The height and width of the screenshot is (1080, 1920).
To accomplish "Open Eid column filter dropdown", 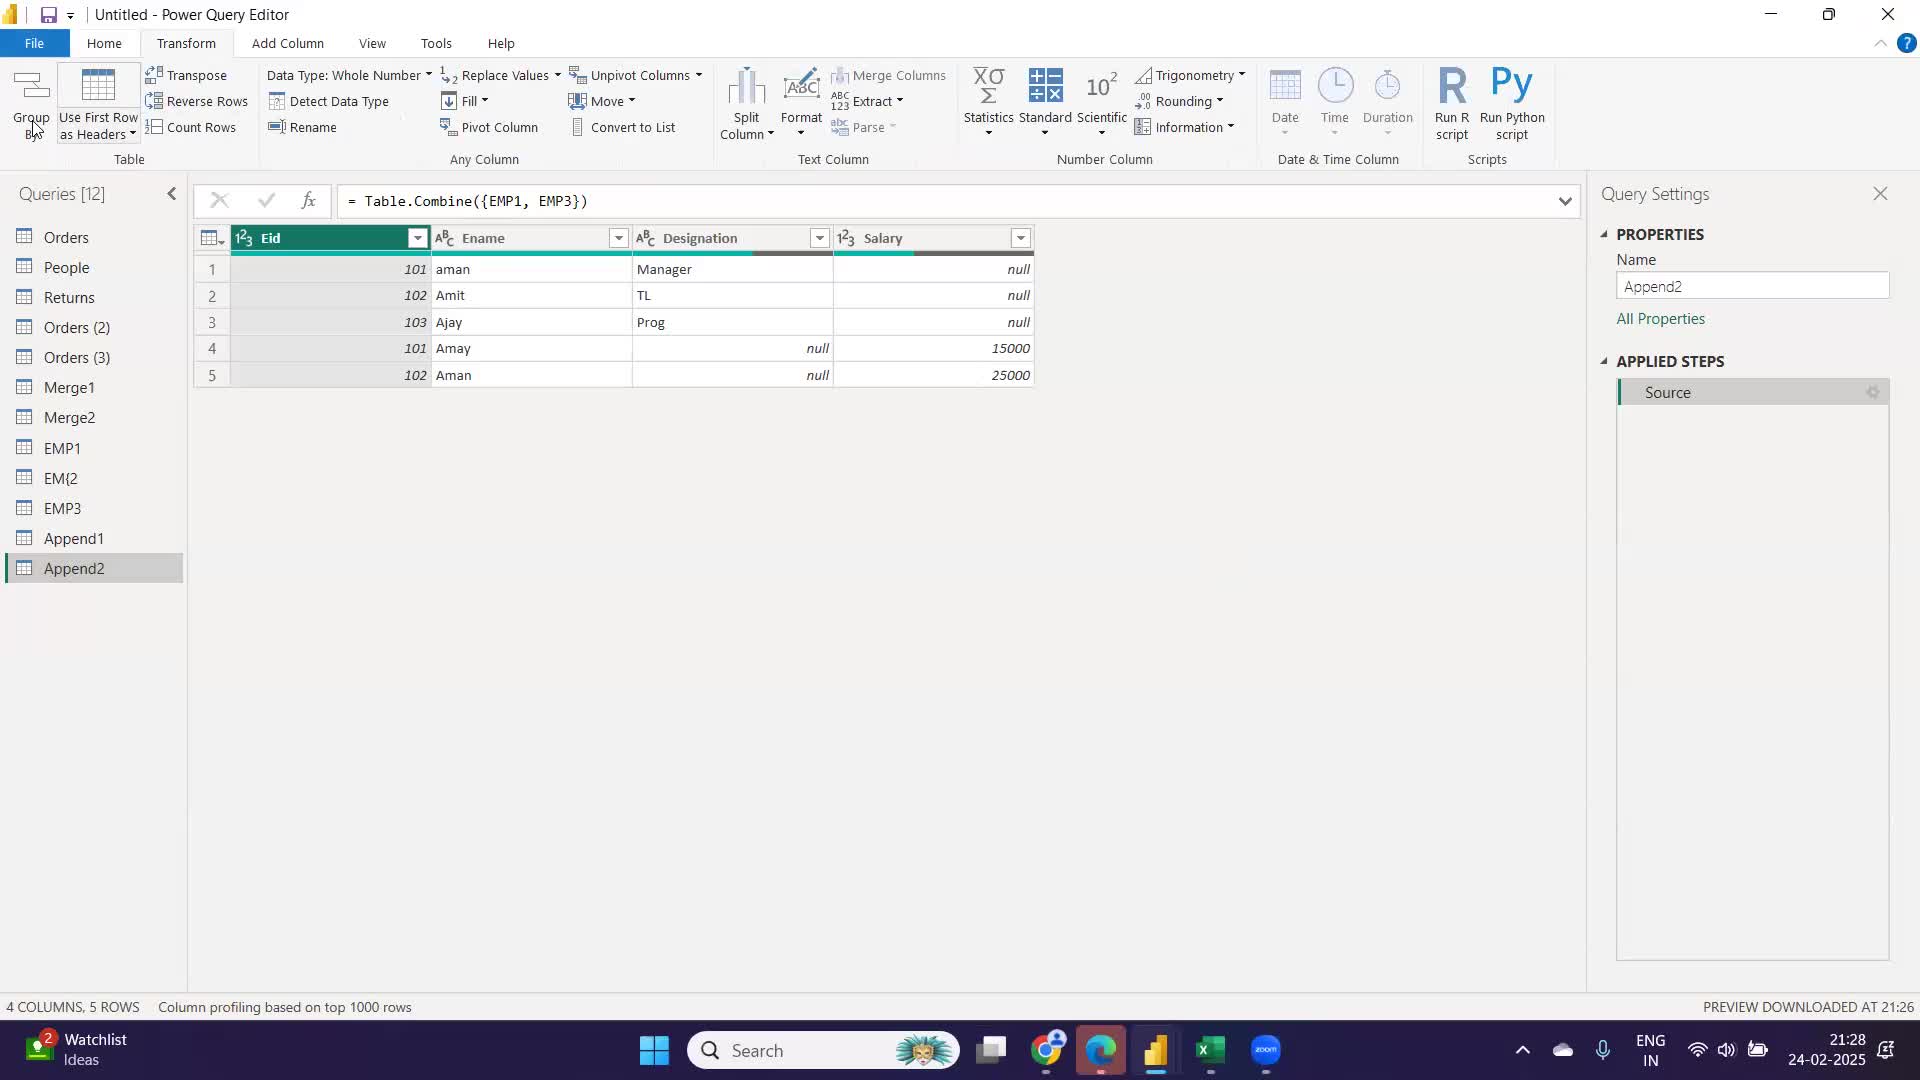I will tap(417, 238).
